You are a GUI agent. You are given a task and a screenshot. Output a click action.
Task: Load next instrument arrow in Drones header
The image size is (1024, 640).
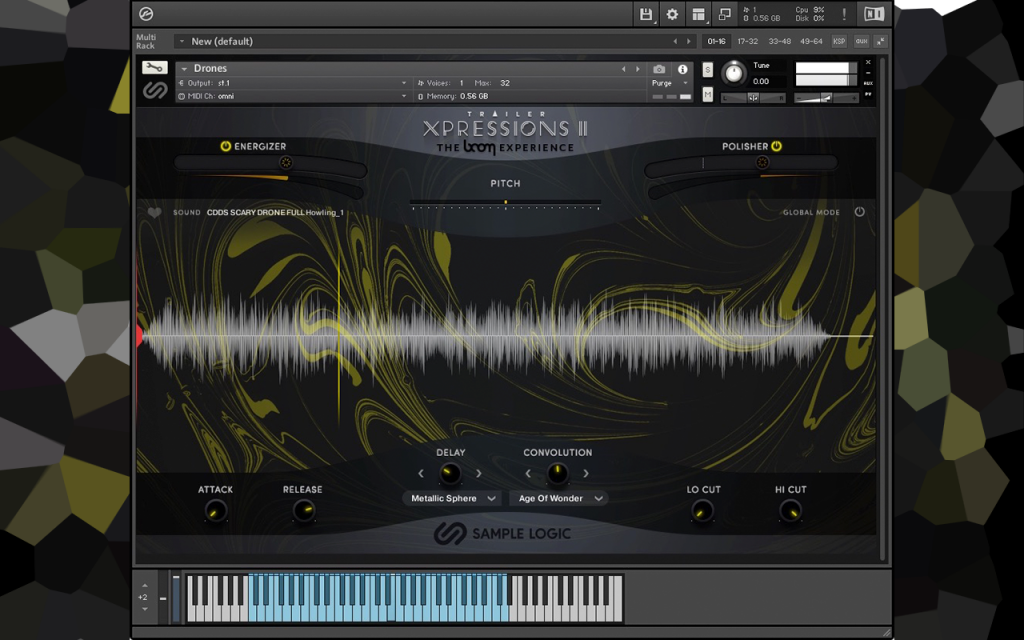[x=637, y=69]
